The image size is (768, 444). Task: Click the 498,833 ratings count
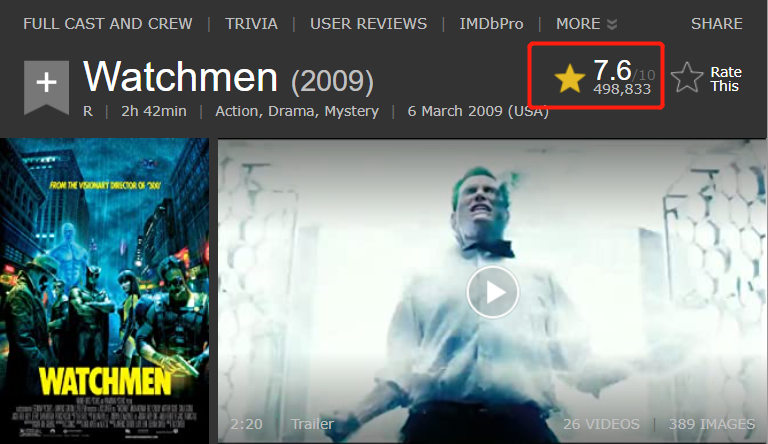click(x=622, y=89)
